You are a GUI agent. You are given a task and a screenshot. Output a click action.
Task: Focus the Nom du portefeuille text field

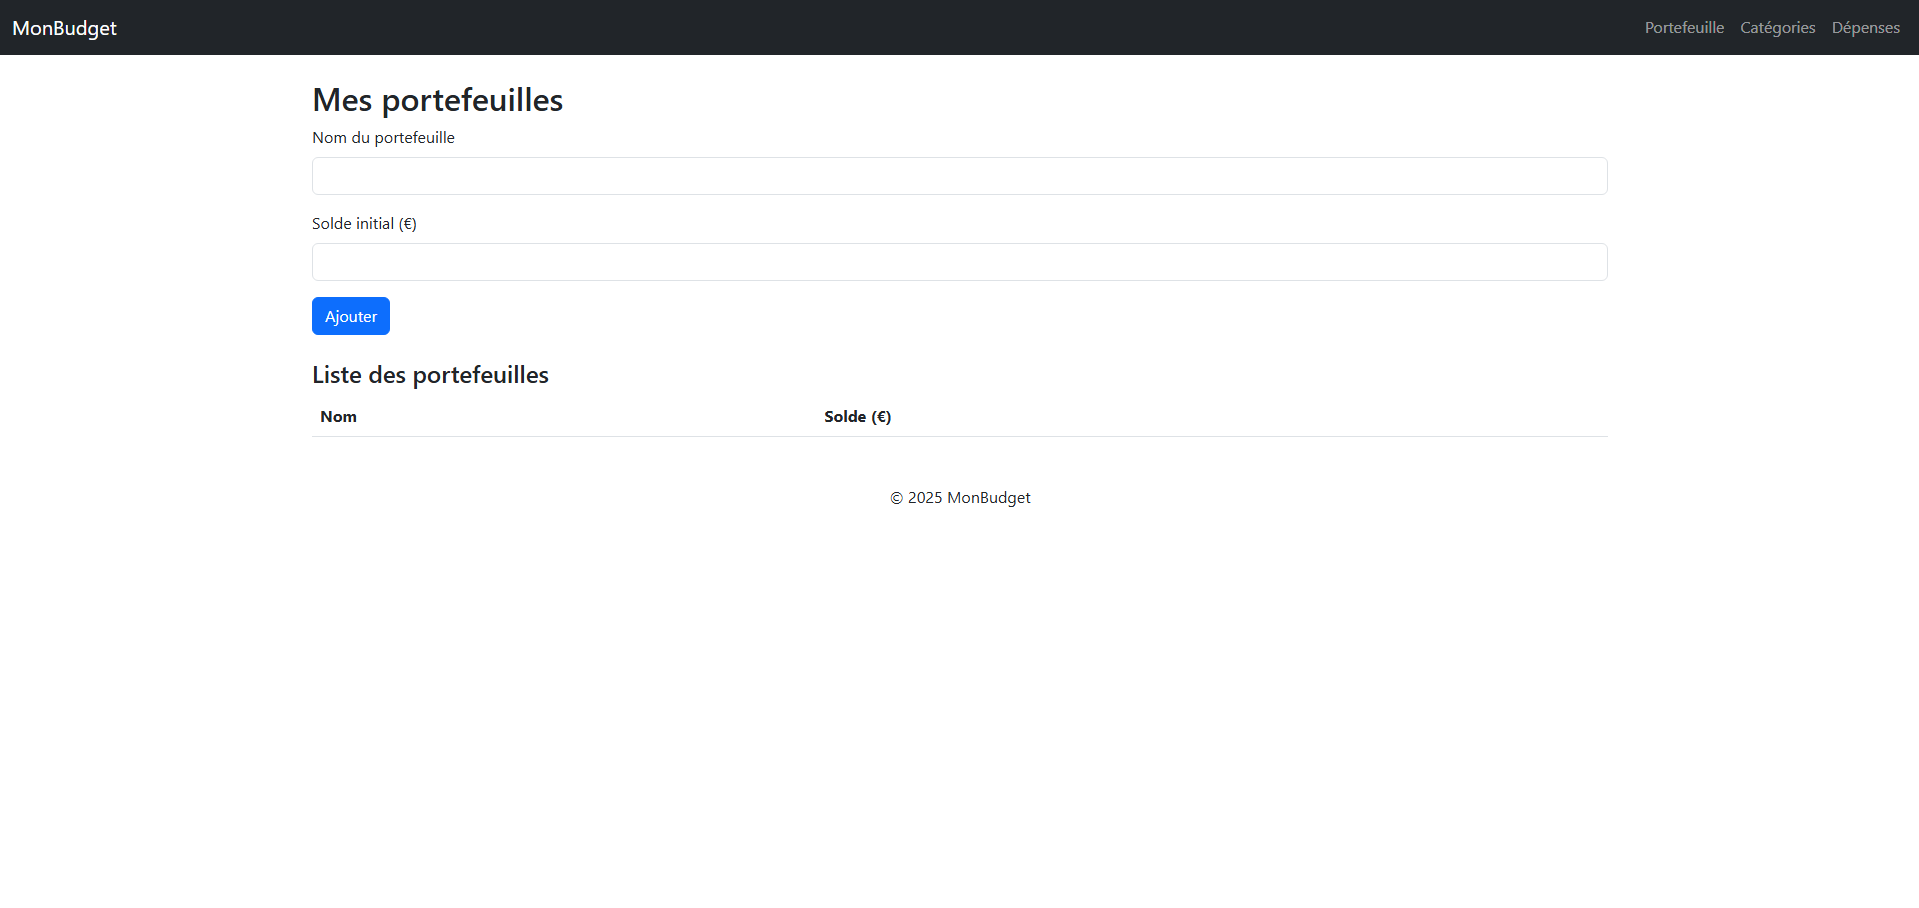click(x=959, y=176)
